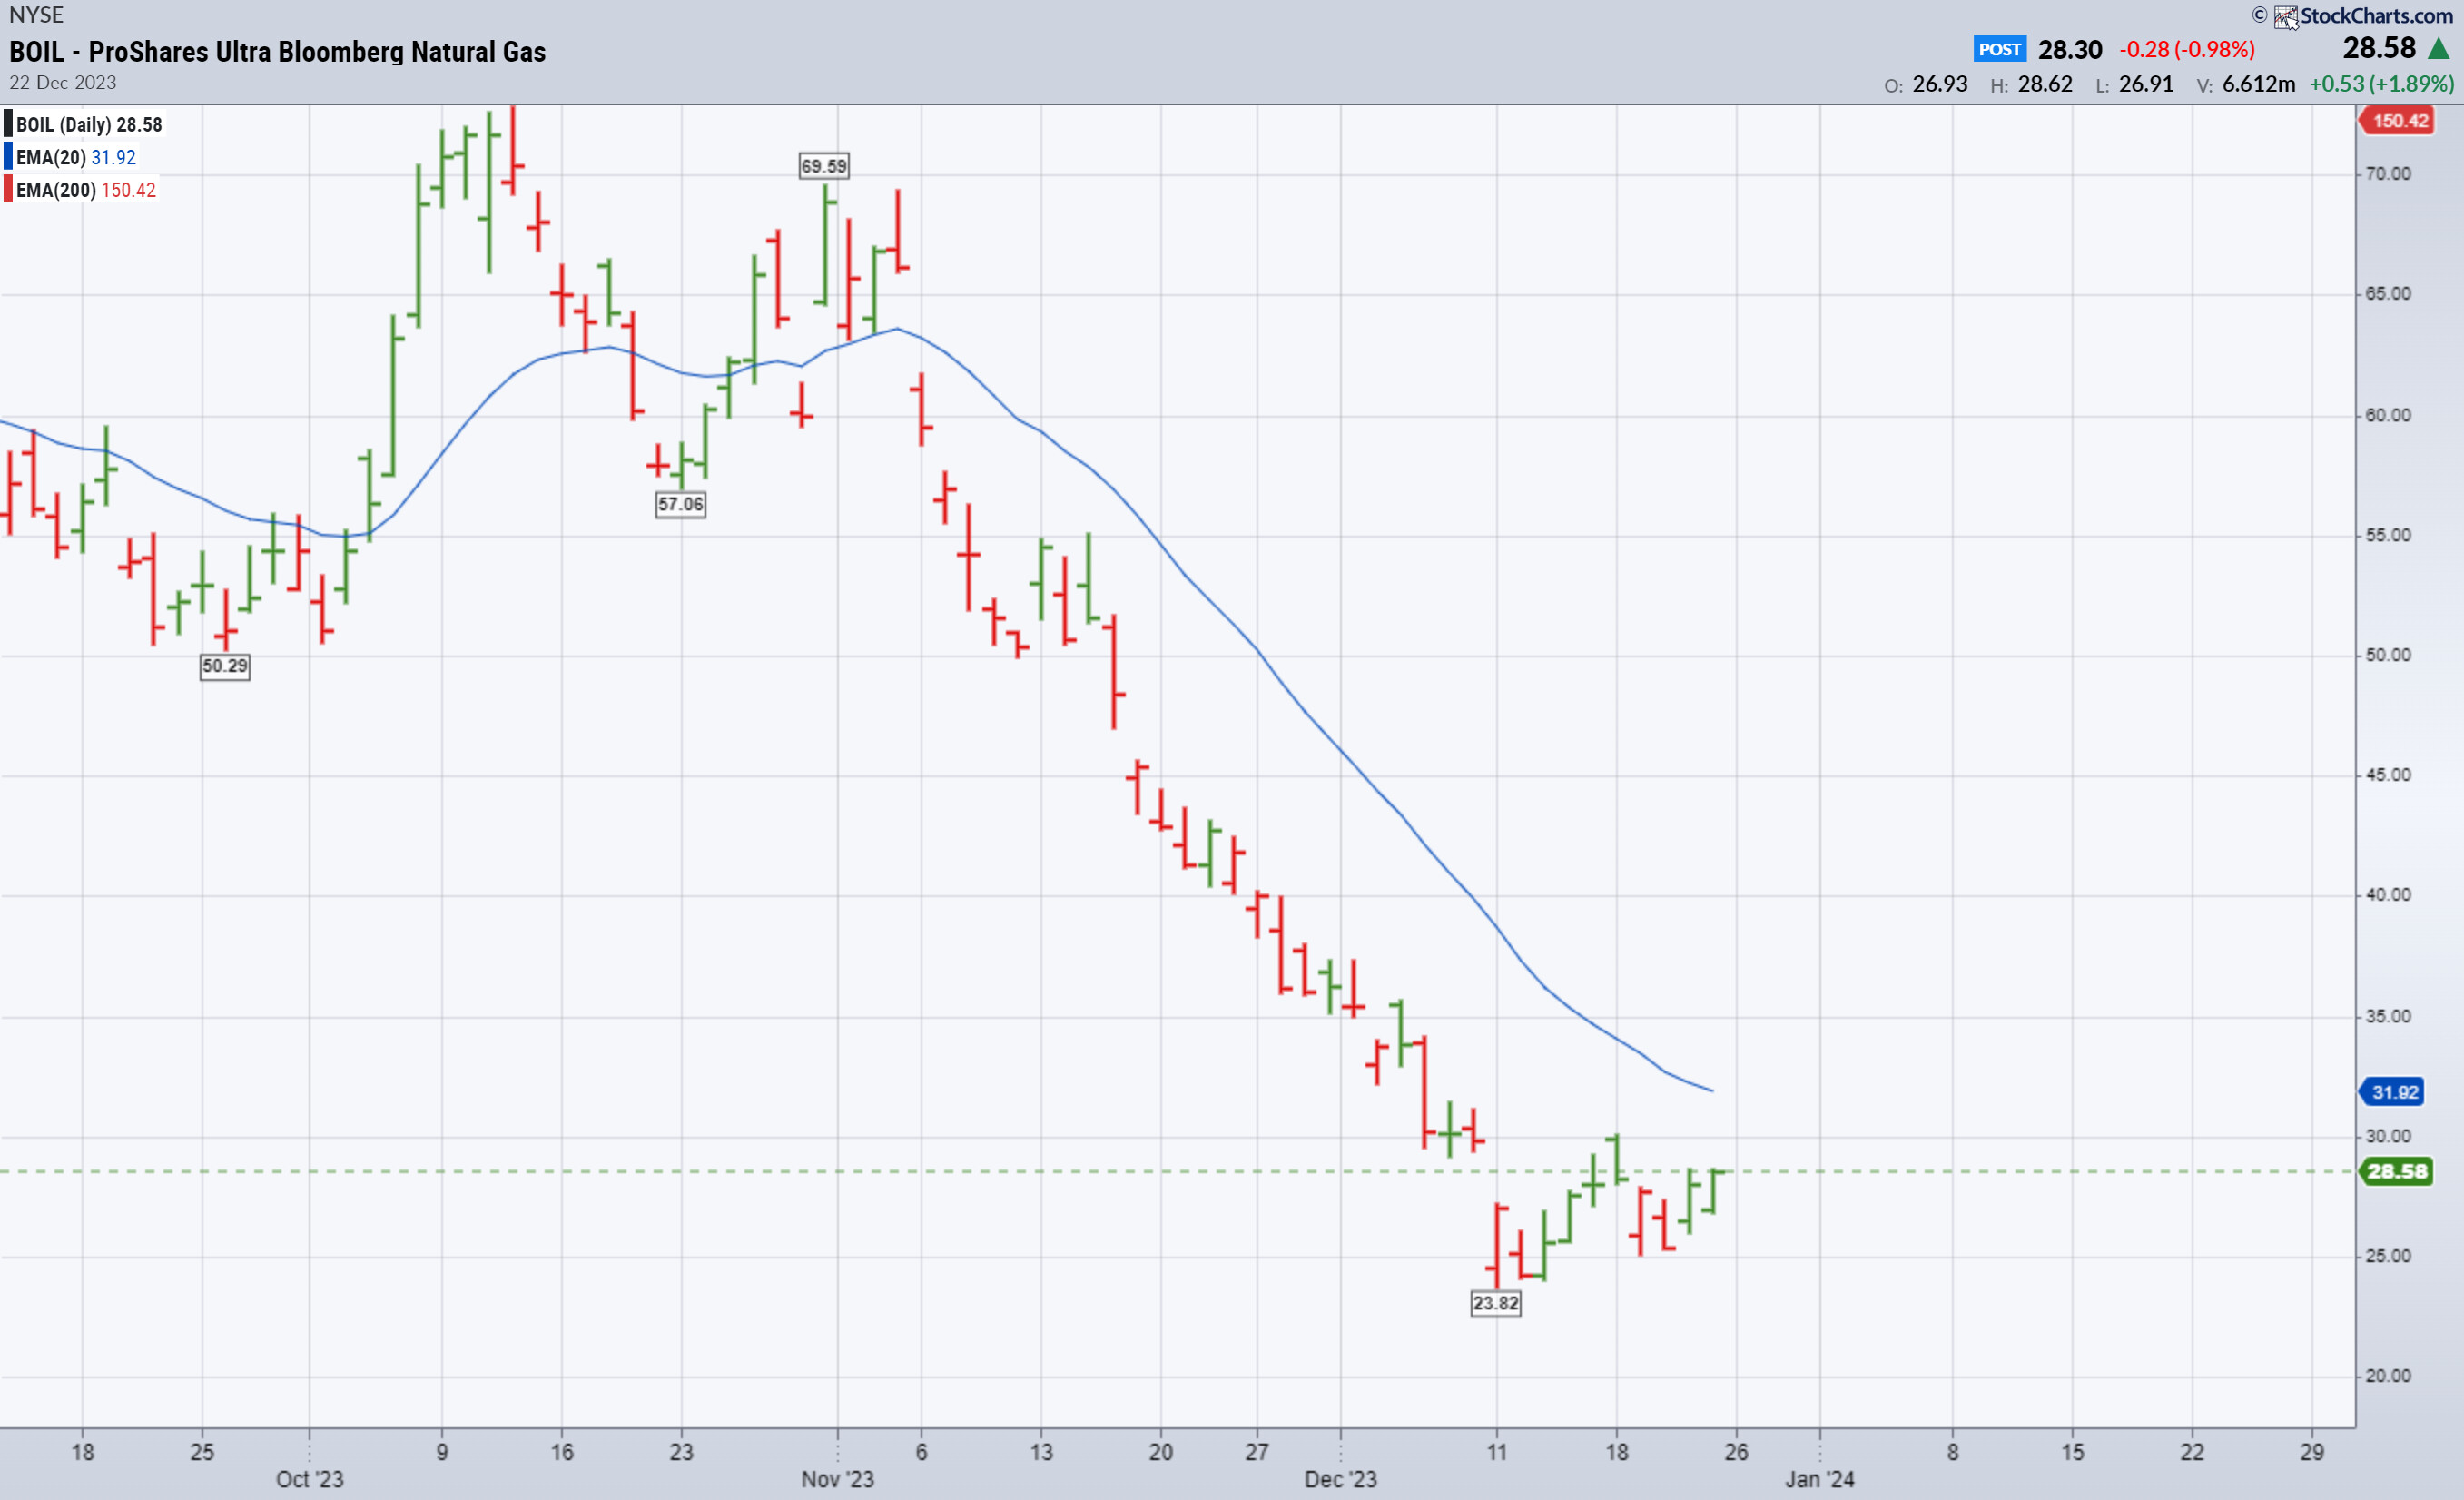This screenshot has width=2464, height=1500.
Task: Click the 11 date tick label in December
Action: [x=1497, y=1452]
